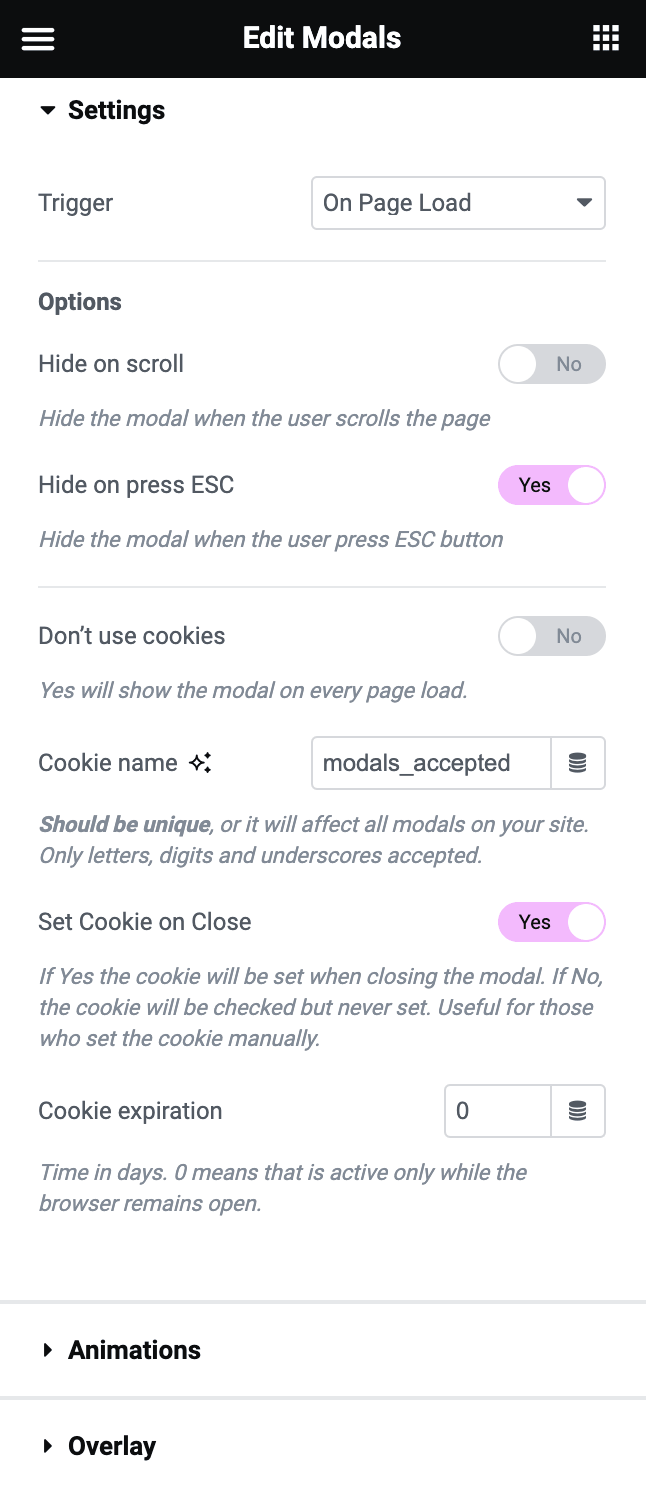The width and height of the screenshot is (646, 1496).
Task: Click the AI sparkle icon beside Cookie name
Action: tap(200, 763)
